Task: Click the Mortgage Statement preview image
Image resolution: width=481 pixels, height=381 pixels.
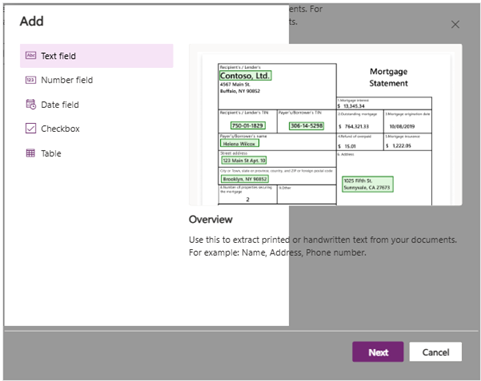Action: point(325,125)
